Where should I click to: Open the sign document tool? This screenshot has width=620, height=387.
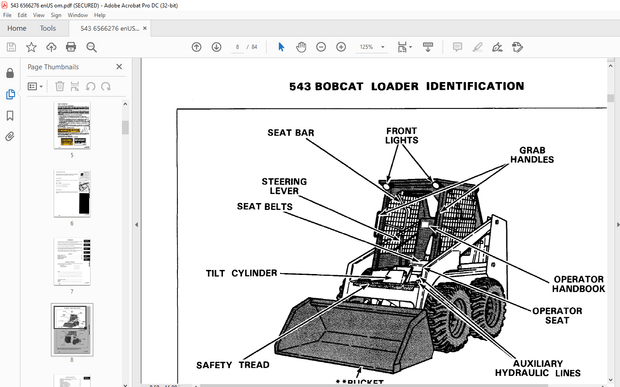click(x=497, y=47)
